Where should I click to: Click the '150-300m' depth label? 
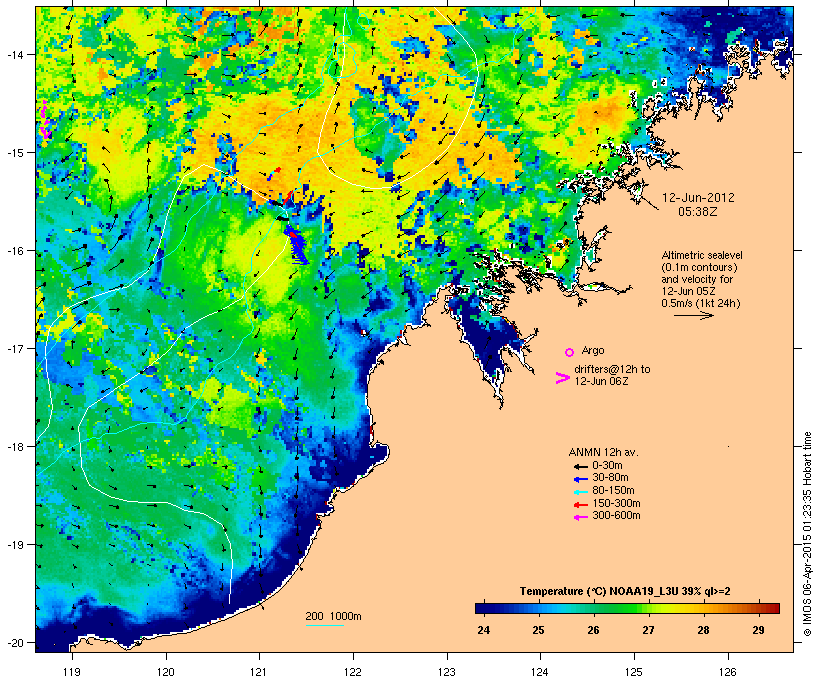(x=616, y=503)
